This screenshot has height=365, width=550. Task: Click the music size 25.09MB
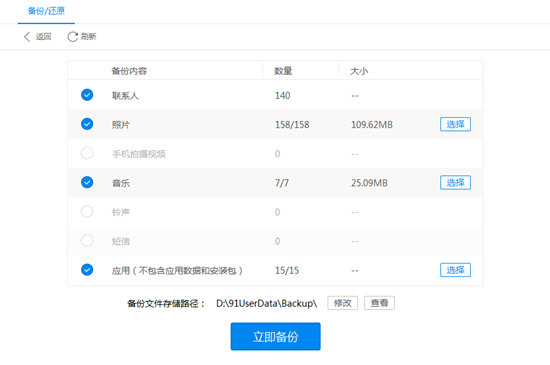(x=369, y=183)
